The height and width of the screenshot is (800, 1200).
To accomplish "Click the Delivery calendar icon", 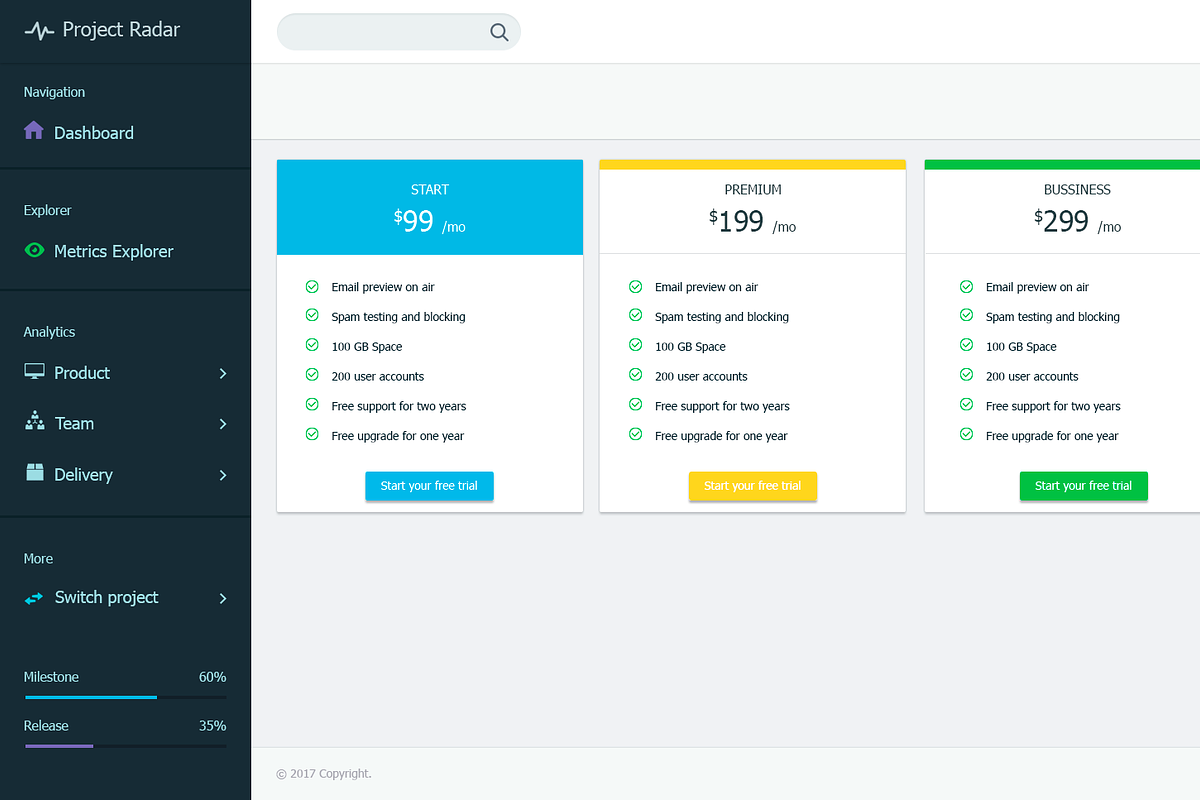I will coord(33,473).
